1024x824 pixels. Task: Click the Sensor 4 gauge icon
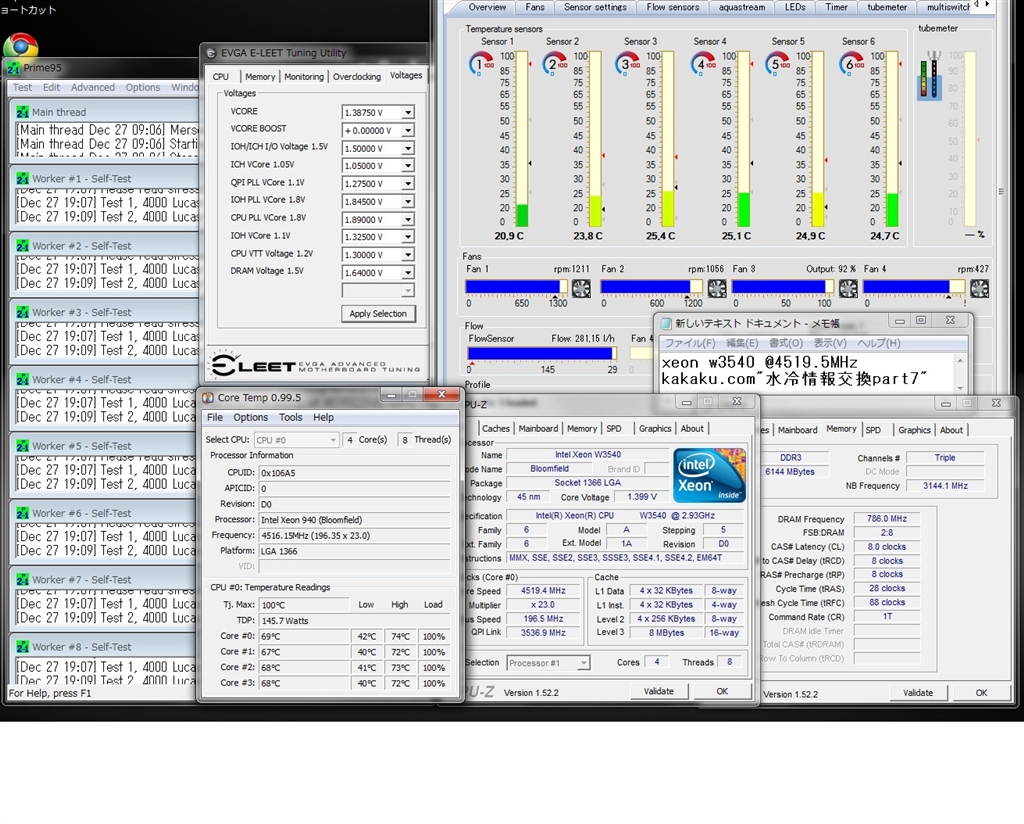click(x=703, y=64)
